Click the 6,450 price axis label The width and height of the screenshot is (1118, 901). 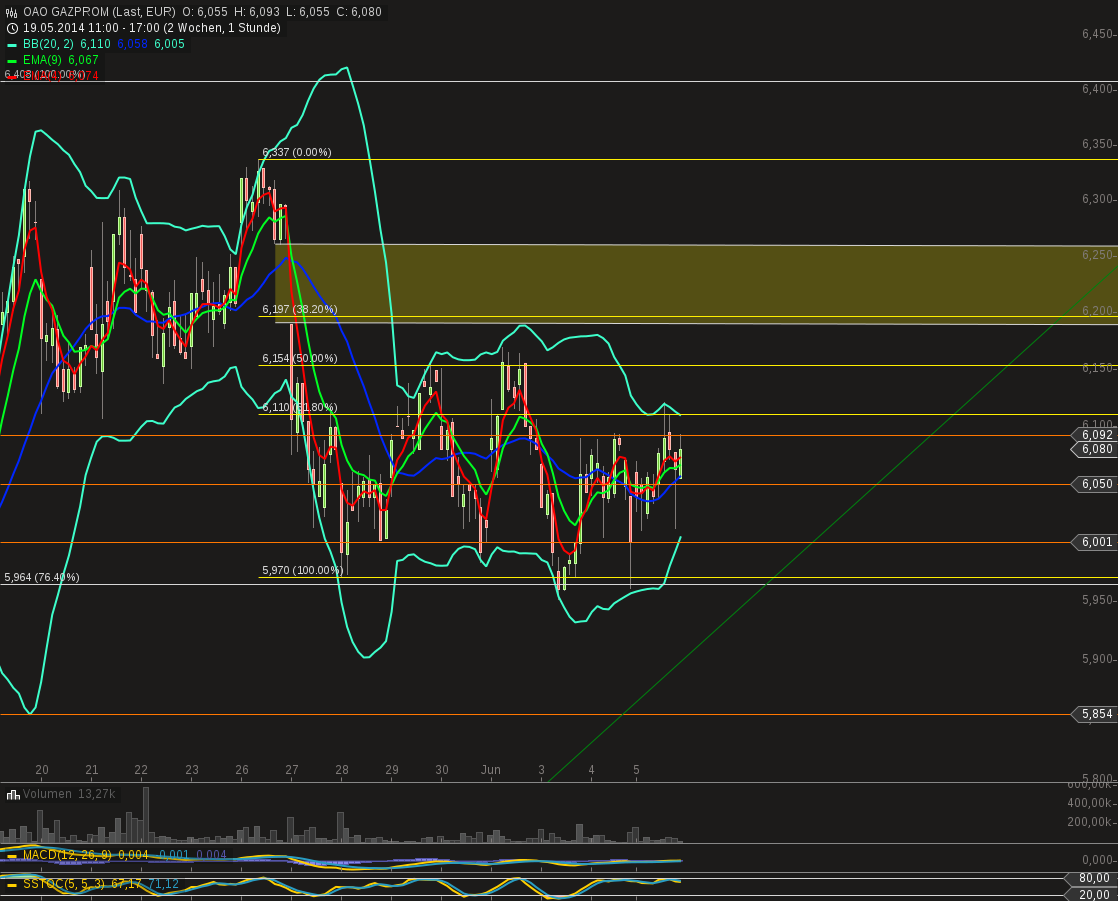(x=1097, y=34)
